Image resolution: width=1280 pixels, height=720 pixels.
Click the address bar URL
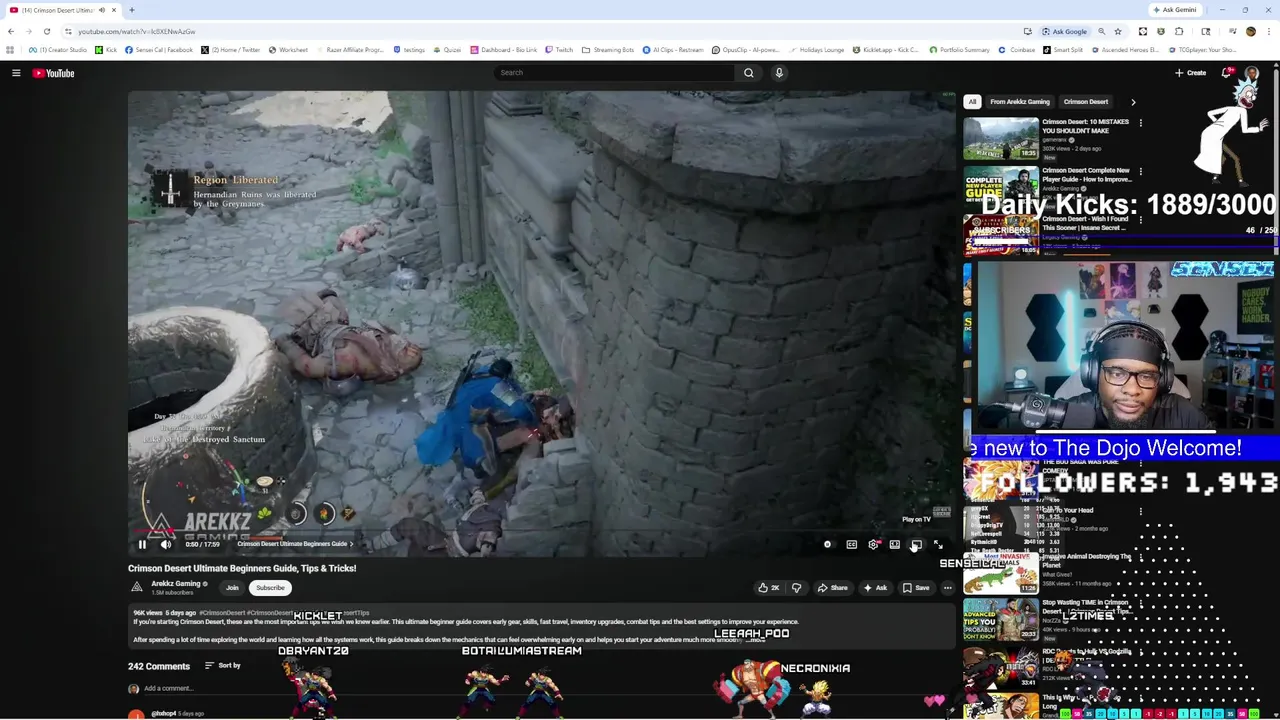tap(137, 31)
